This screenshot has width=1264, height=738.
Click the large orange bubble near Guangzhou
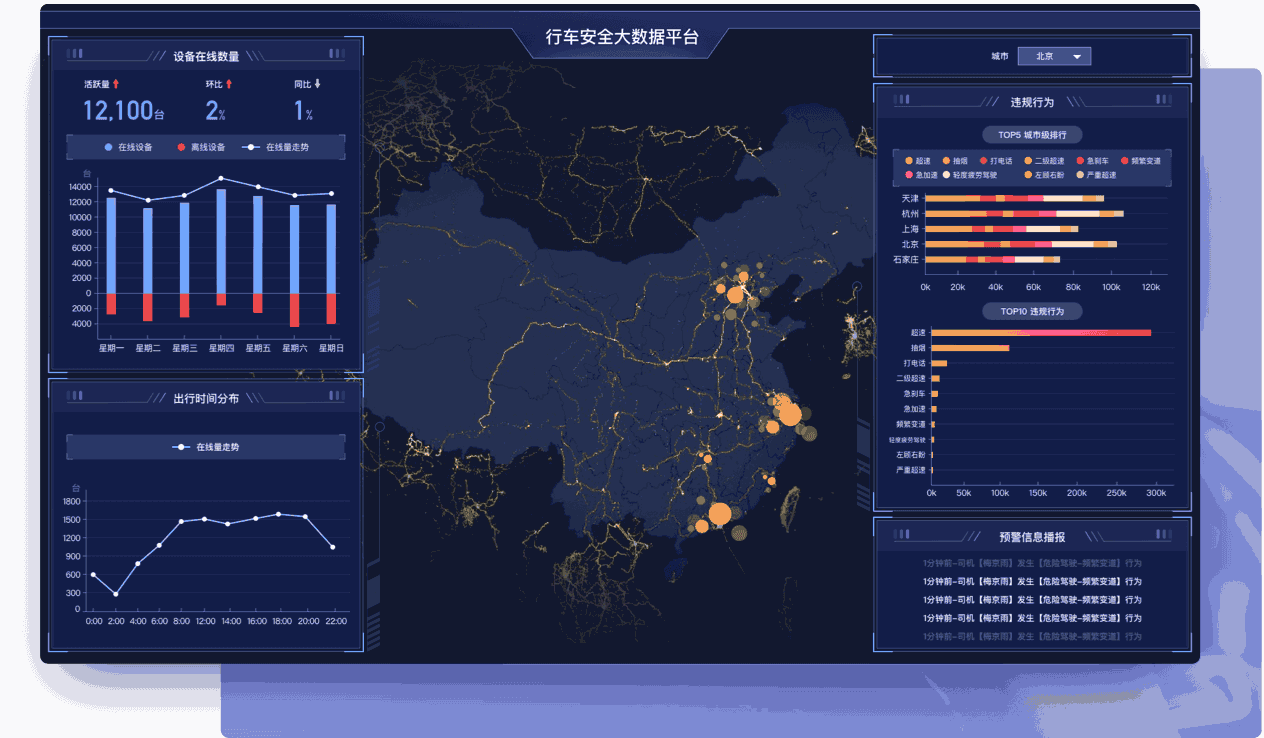719,515
